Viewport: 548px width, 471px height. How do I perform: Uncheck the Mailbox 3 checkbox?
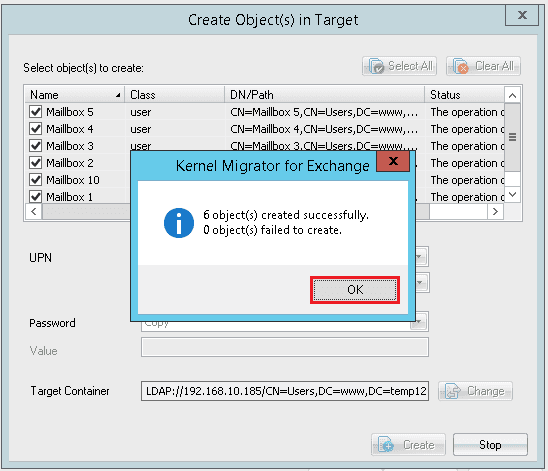36,146
